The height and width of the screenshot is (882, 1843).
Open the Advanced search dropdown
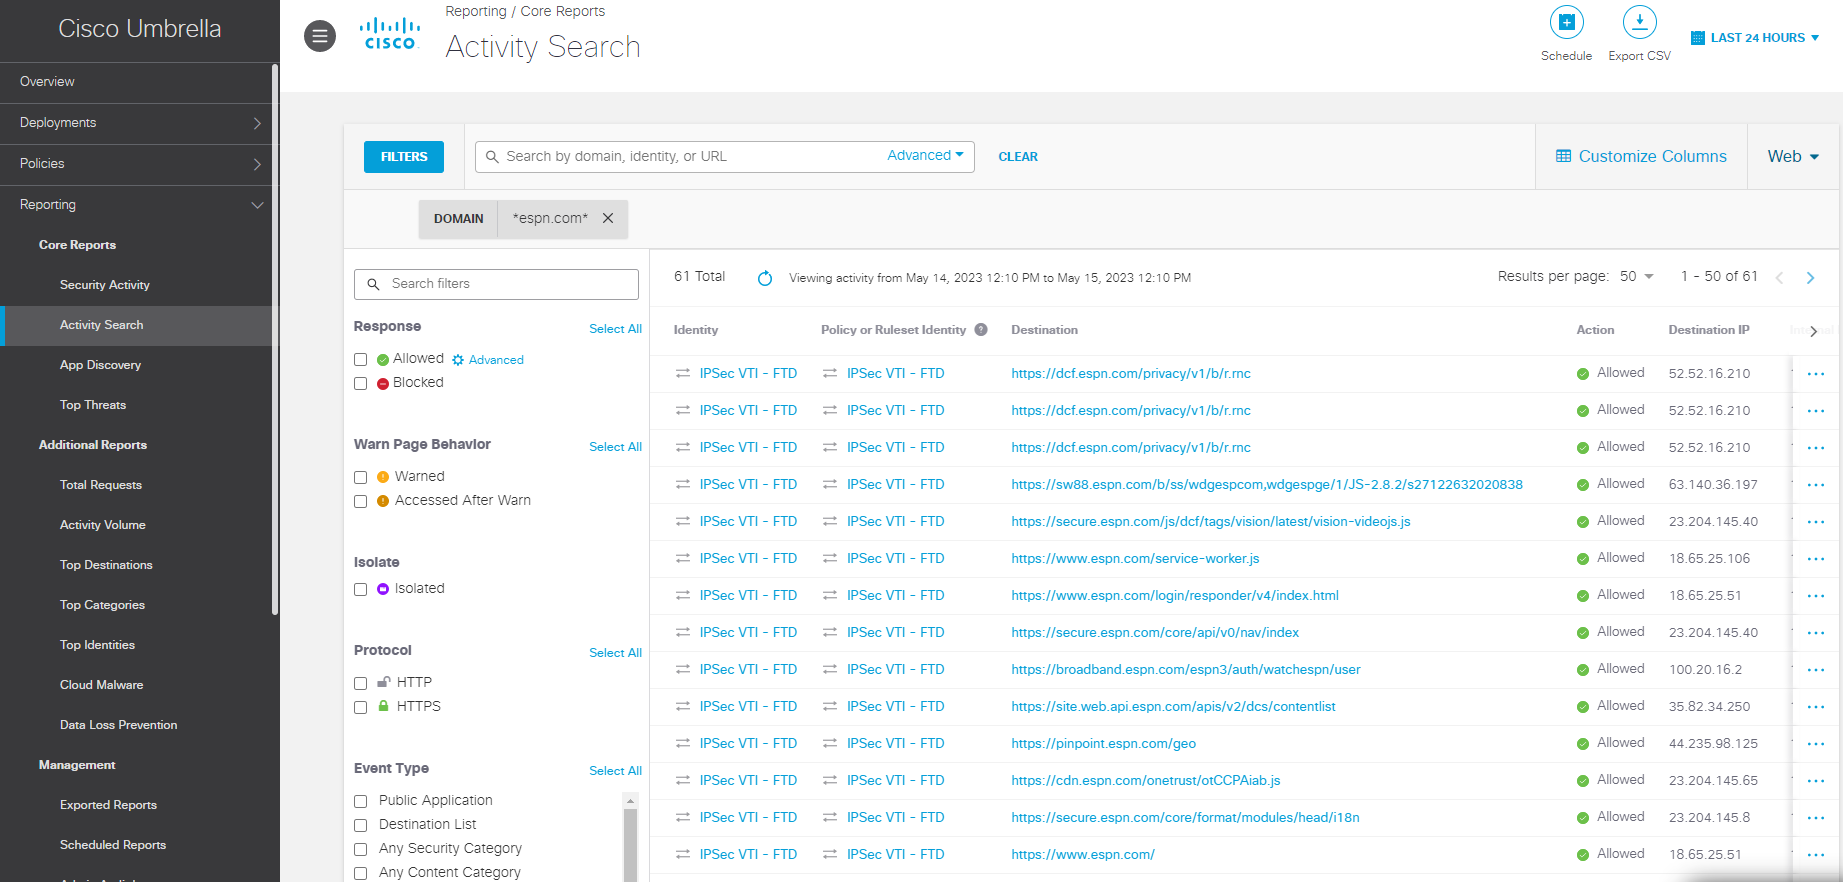tap(925, 155)
